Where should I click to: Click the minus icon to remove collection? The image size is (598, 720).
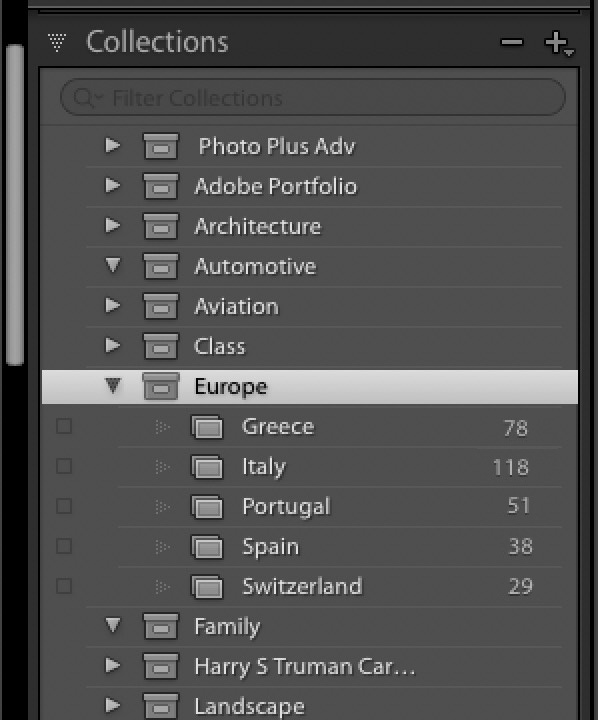coord(512,43)
